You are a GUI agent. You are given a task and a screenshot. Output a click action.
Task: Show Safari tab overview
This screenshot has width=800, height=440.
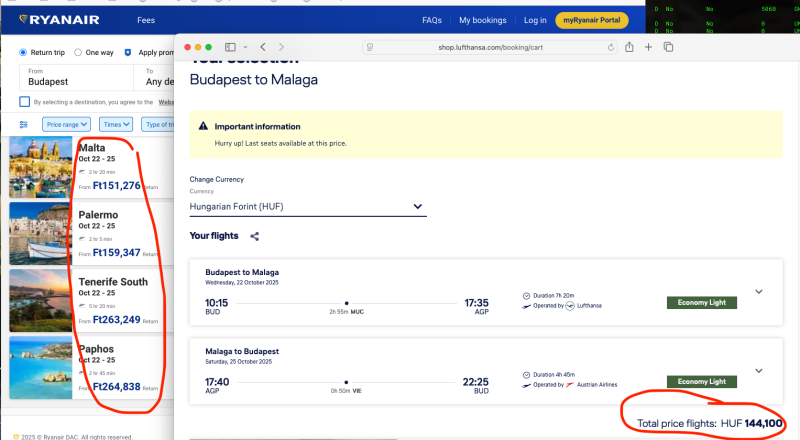coord(668,47)
